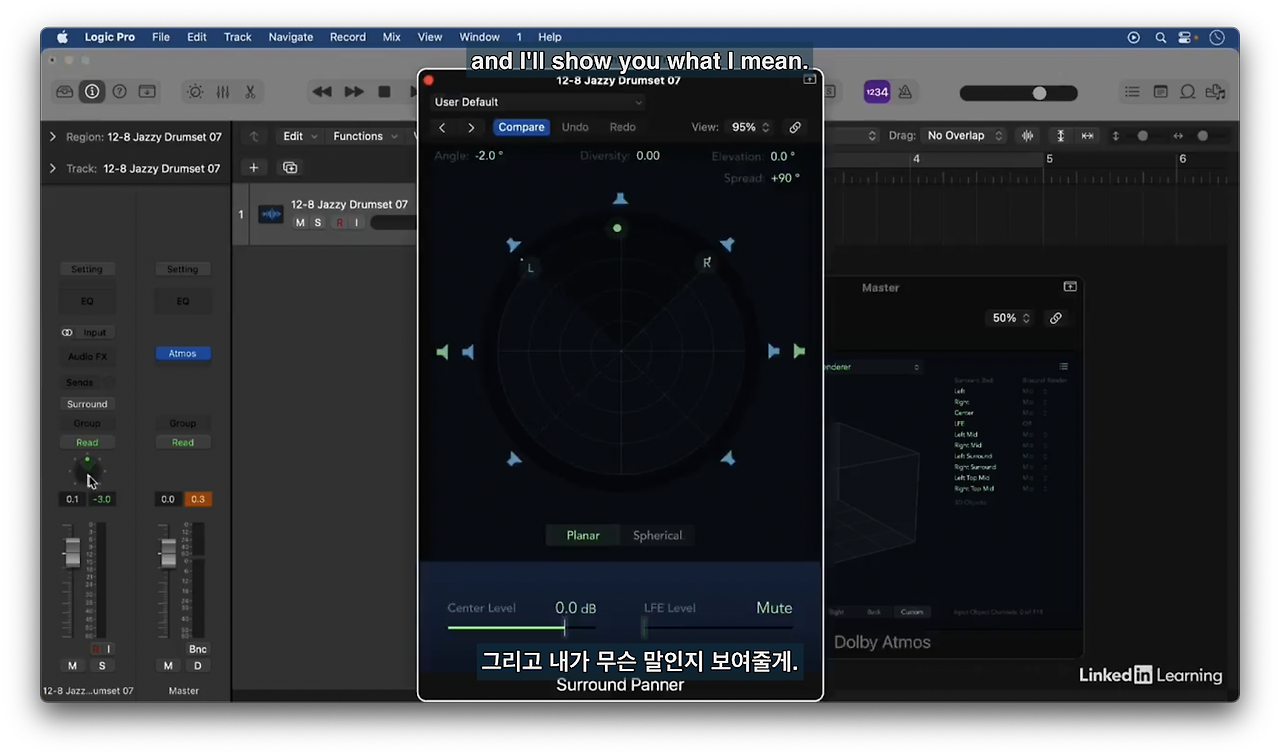The width and height of the screenshot is (1280, 756).
Task: Open the media Browsers button
Action: 1216,92
